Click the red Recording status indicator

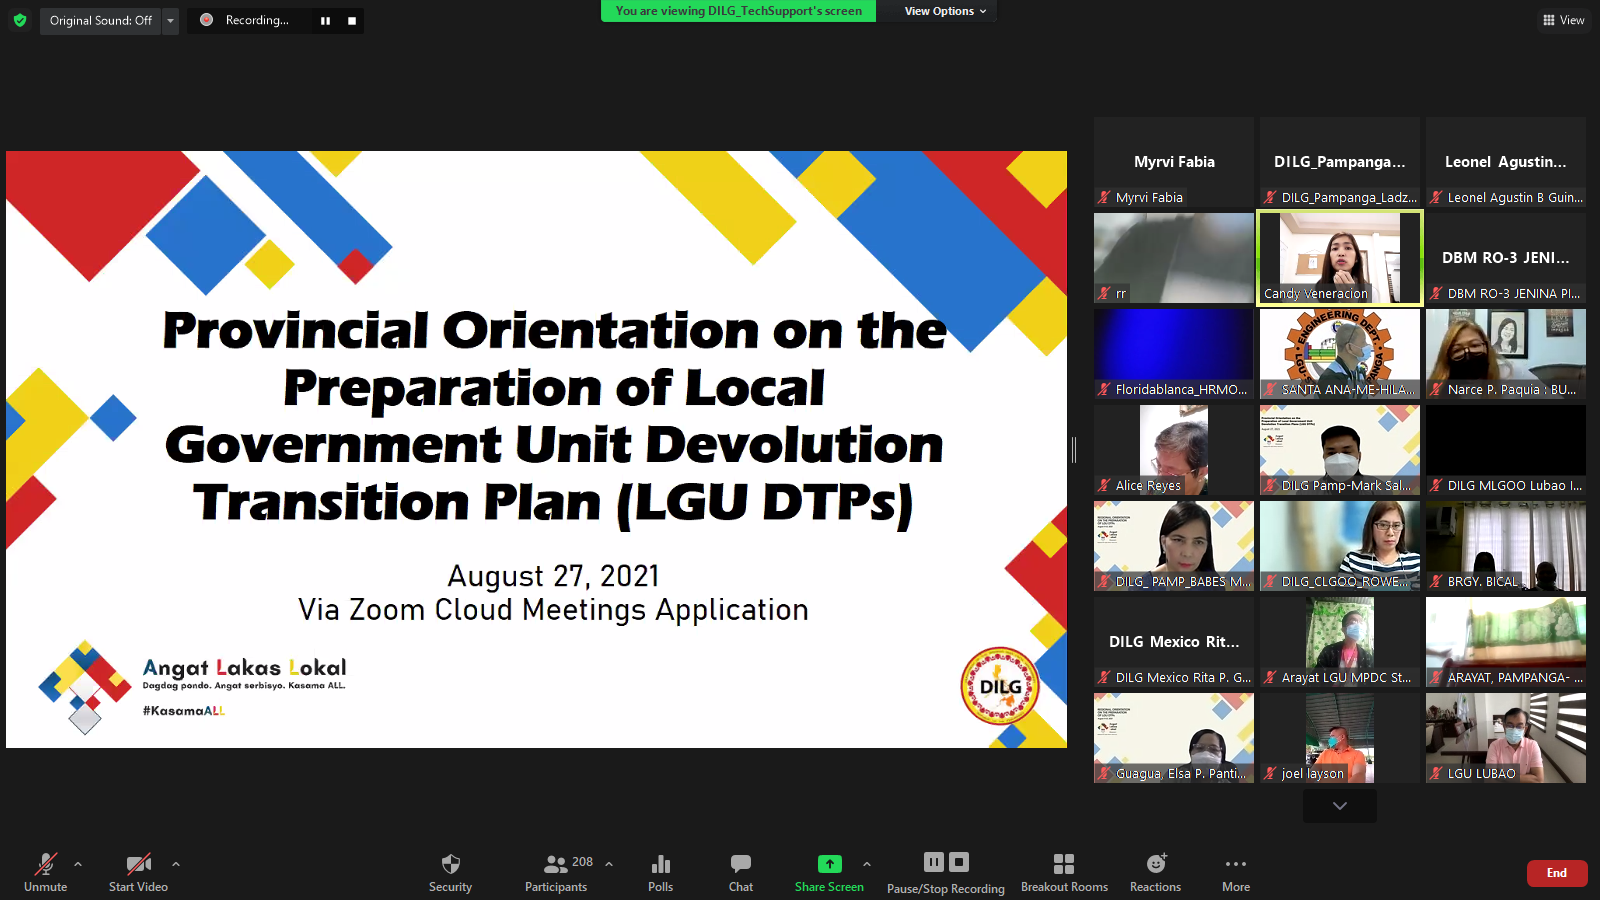[207, 20]
